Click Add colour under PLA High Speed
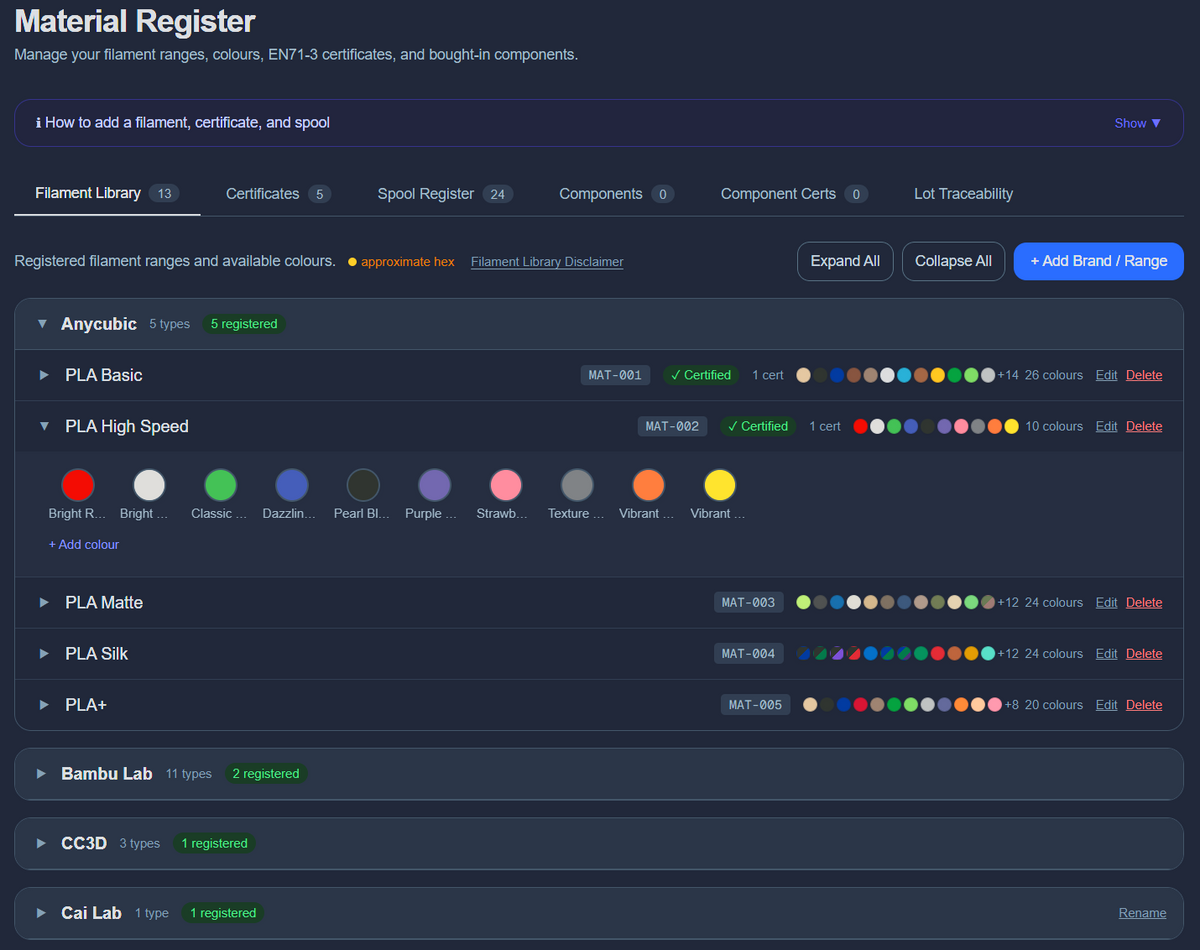This screenshot has width=1200, height=950. [84, 545]
